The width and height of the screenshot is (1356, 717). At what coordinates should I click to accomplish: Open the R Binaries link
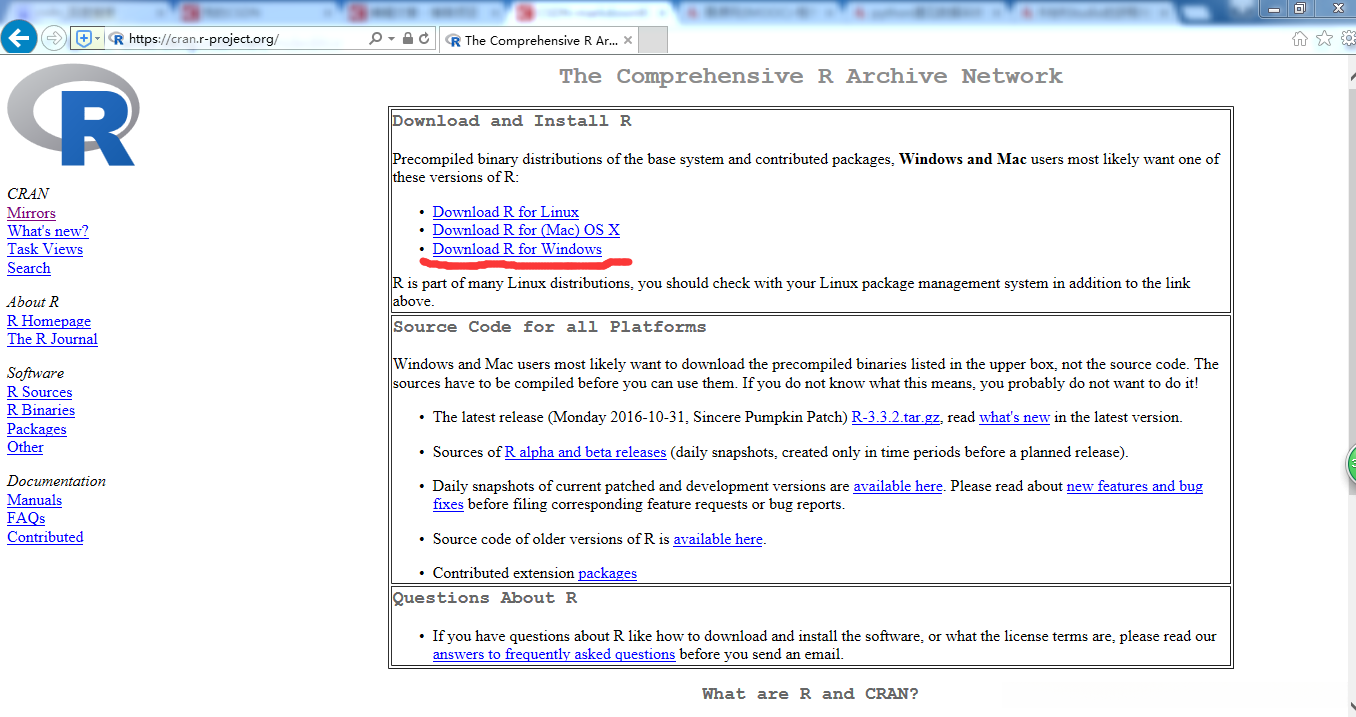41,410
